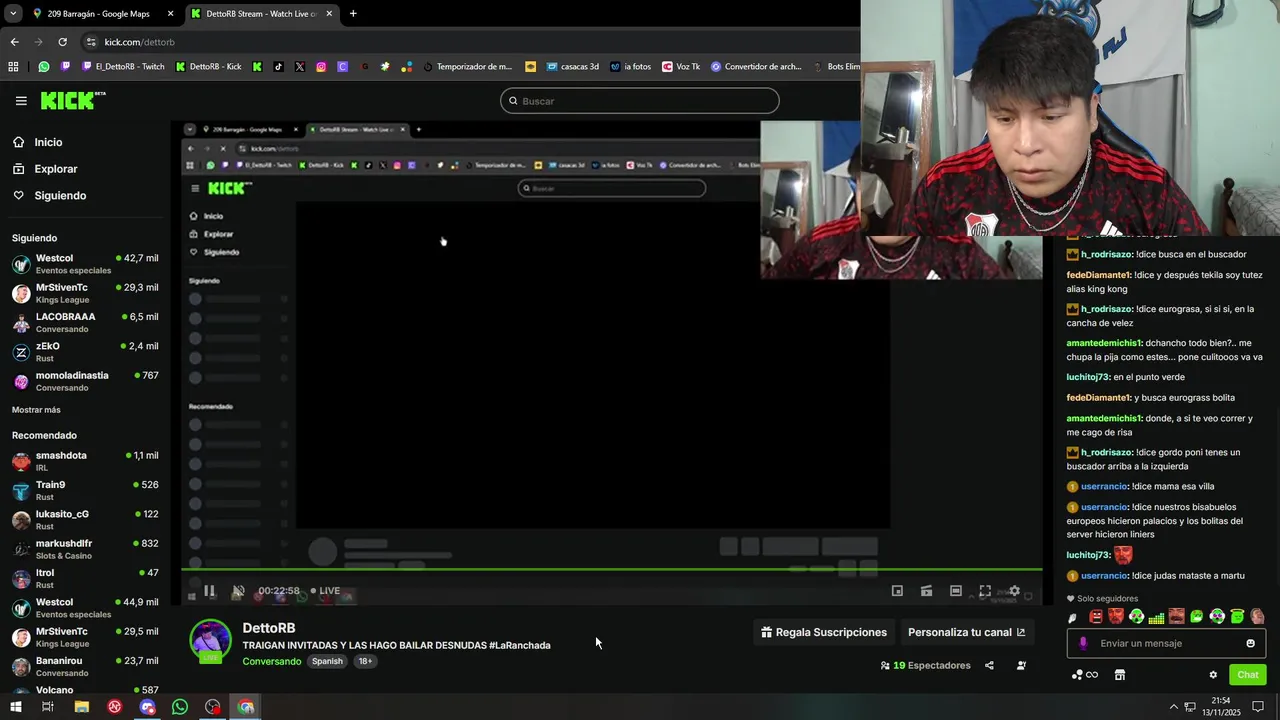Click Regala Suscripciones button

pyautogui.click(x=824, y=632)
